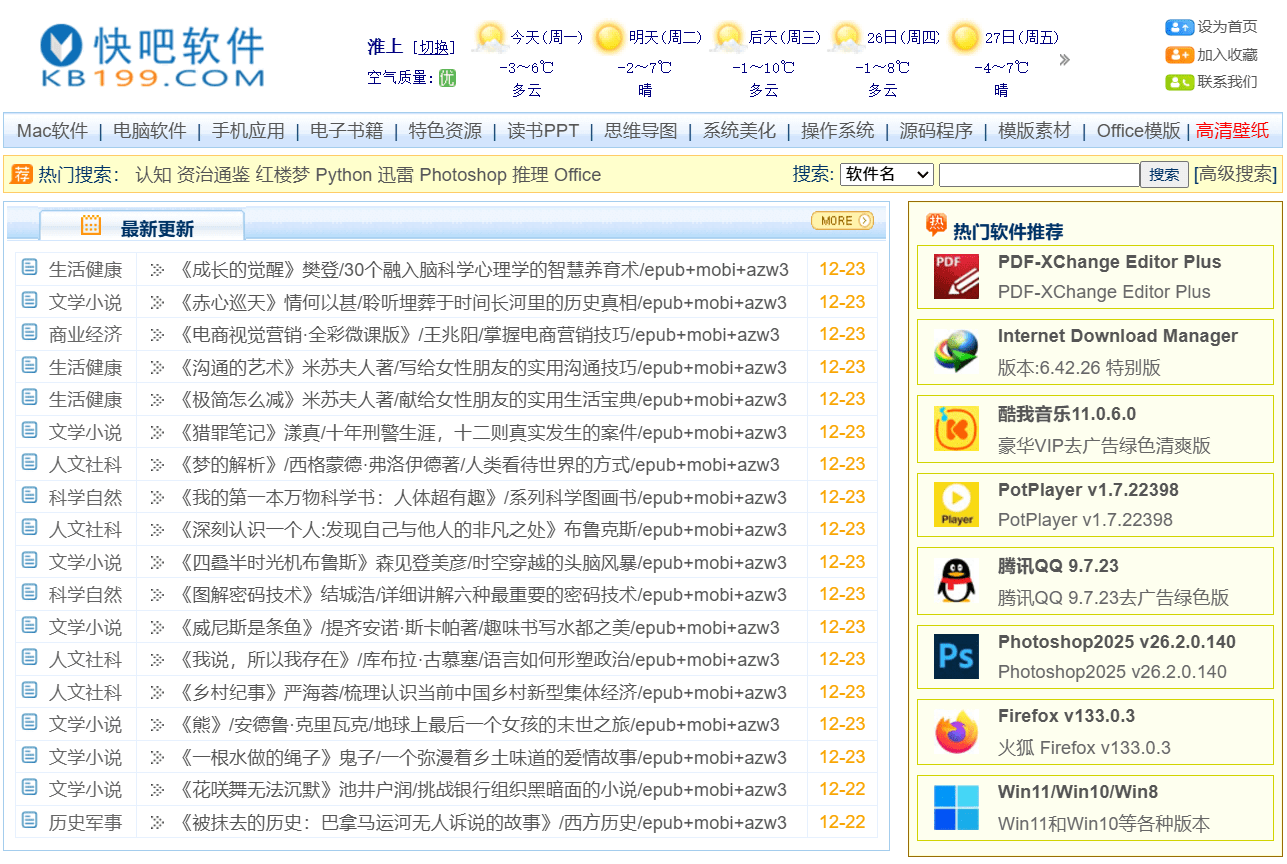Open Firefox v133.0.3 title link
1287x864 pixels.
(1066, 716)
